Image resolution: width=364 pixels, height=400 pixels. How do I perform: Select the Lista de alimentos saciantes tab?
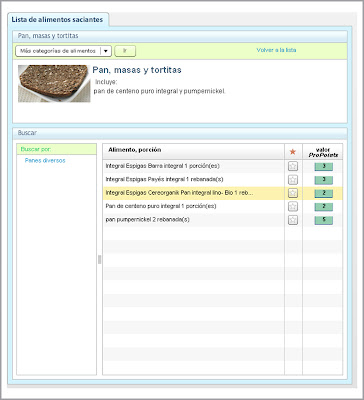57,19
